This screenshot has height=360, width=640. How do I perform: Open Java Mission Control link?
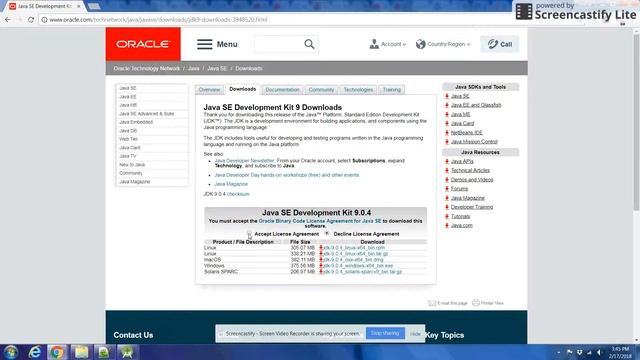coord(474,142)
